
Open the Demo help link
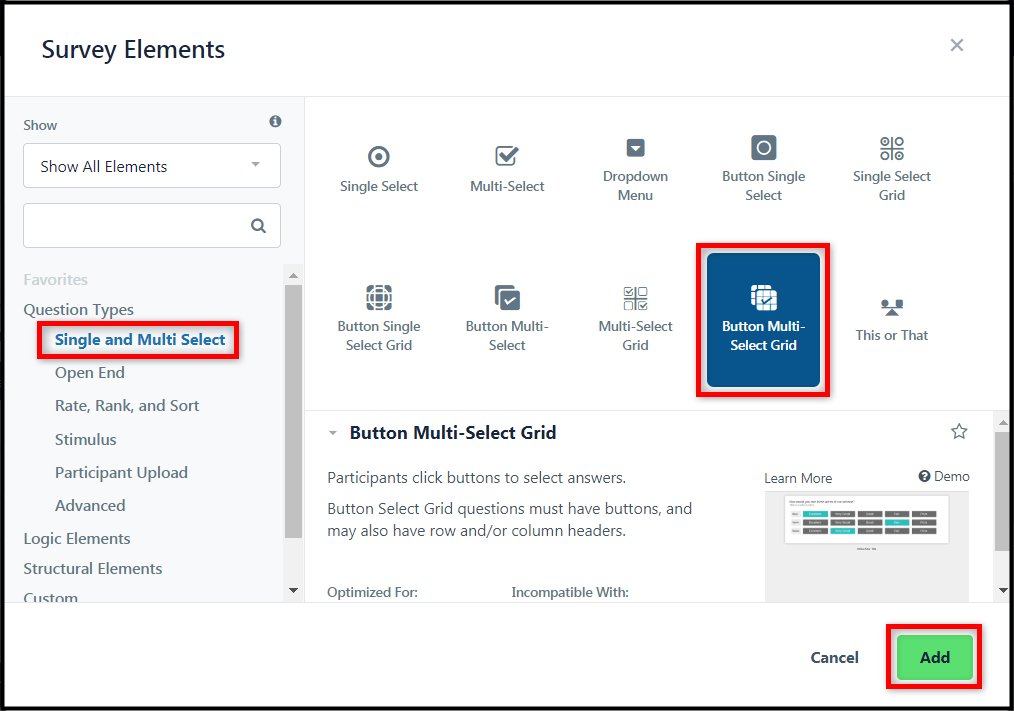coord(944,476)
